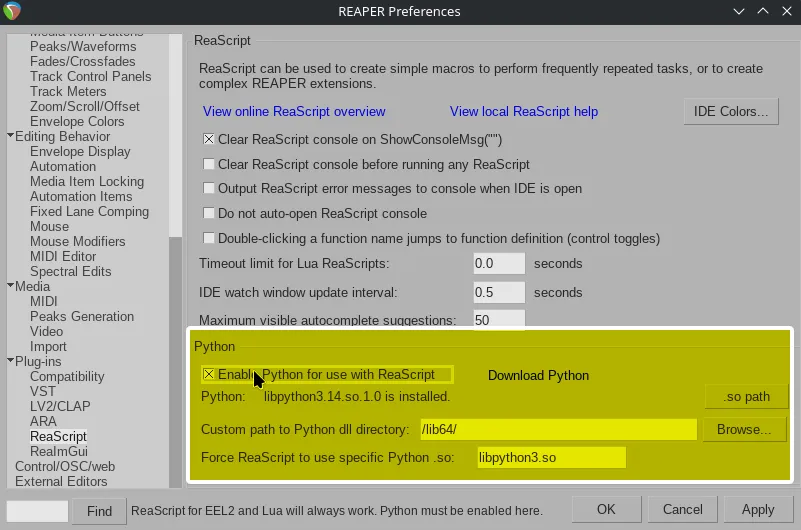The height and width of the screenshot is (530, 801).
Task: Toggle Double-clicking a function name jumps option
Action: tap(208, 238)
